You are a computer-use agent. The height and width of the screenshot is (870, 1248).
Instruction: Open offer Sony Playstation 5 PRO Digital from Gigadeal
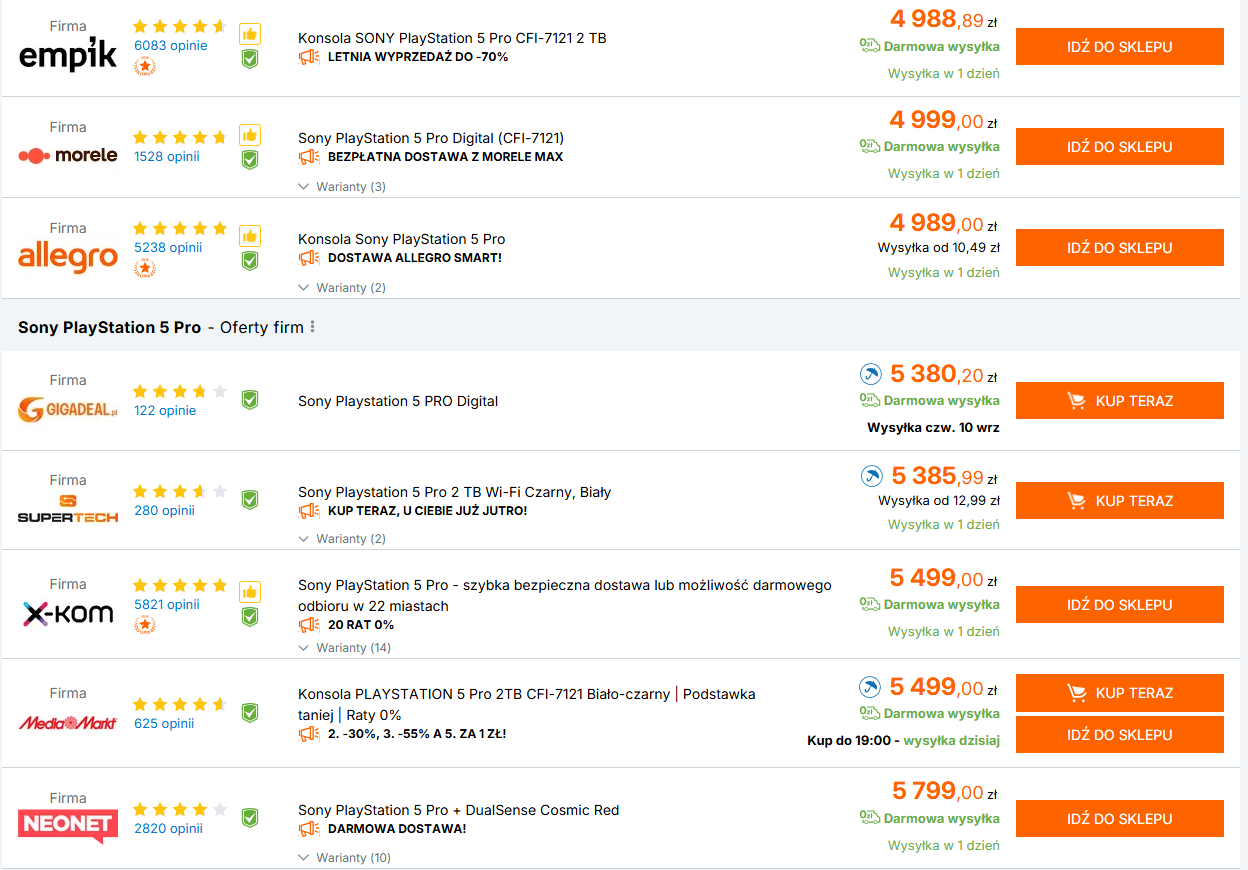pos(398,401)
